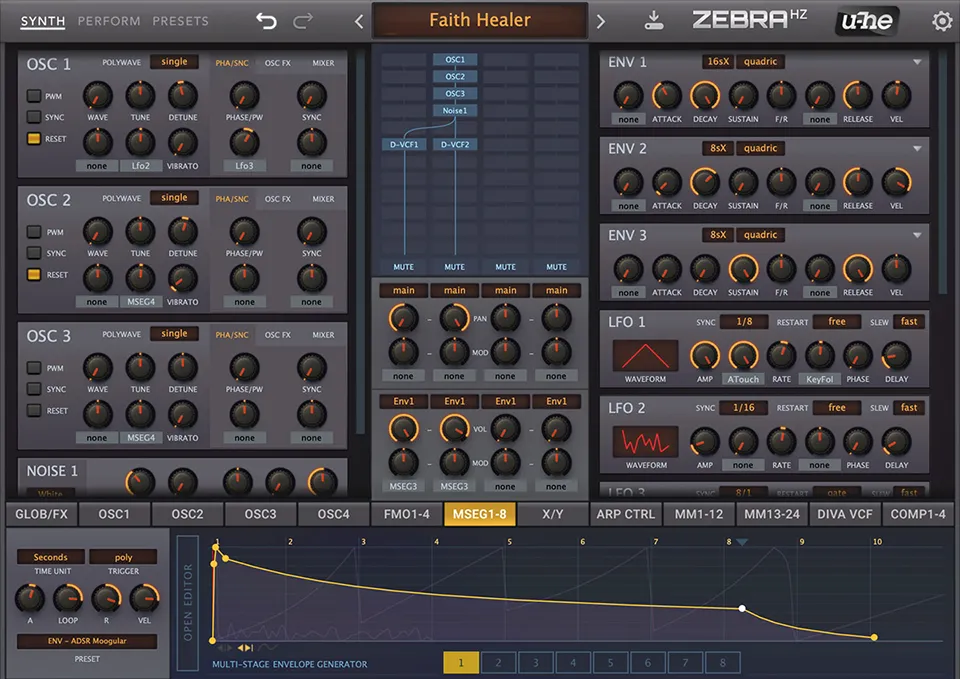Click the LFO 2 random waveform display
960x679 pixels.
(x=645, y=441)
